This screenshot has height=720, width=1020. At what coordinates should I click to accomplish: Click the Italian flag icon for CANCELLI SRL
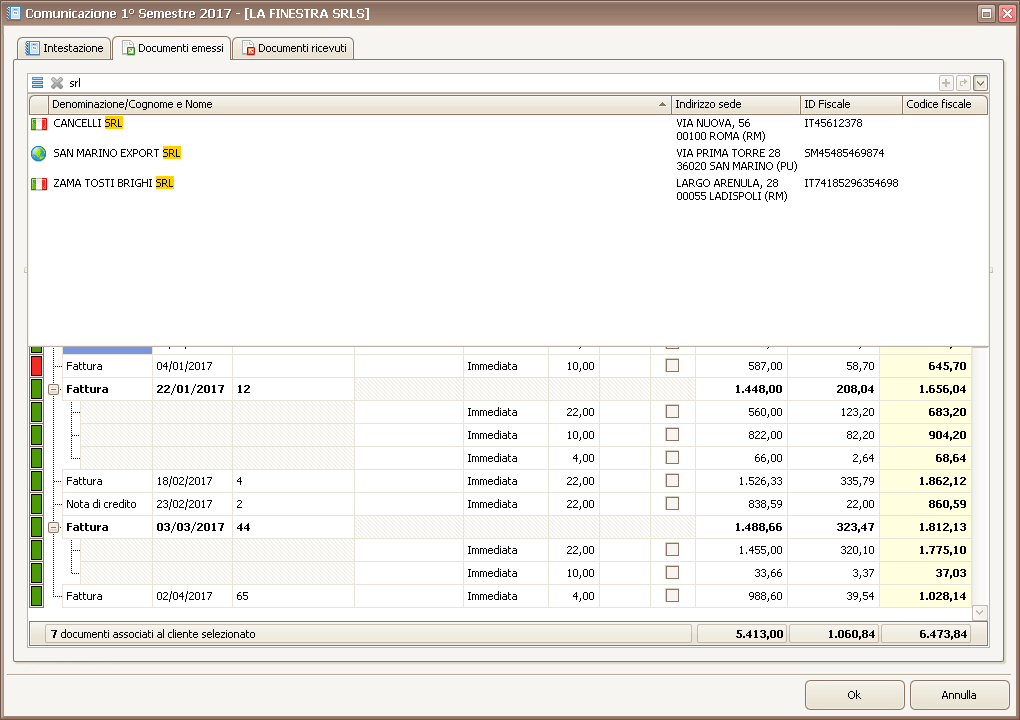pos(39,124)
